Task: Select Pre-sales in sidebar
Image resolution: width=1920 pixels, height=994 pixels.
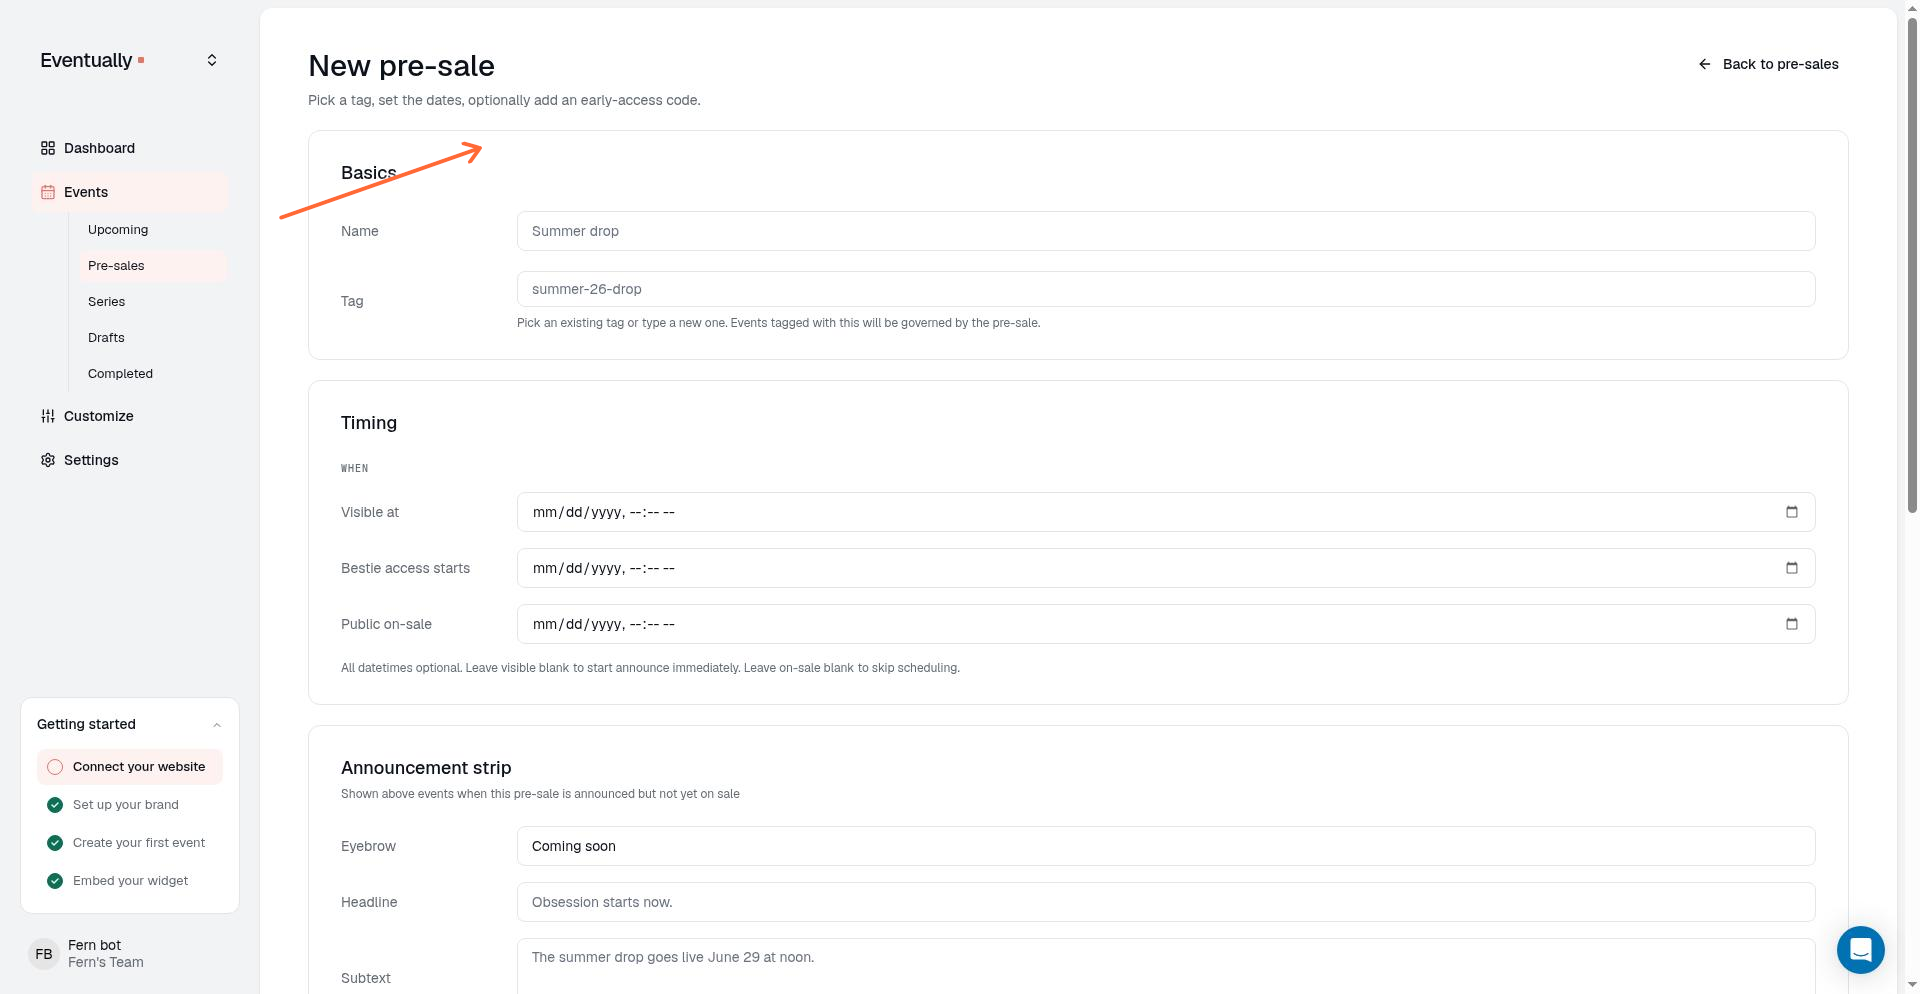Action: [x=153, y=266]
